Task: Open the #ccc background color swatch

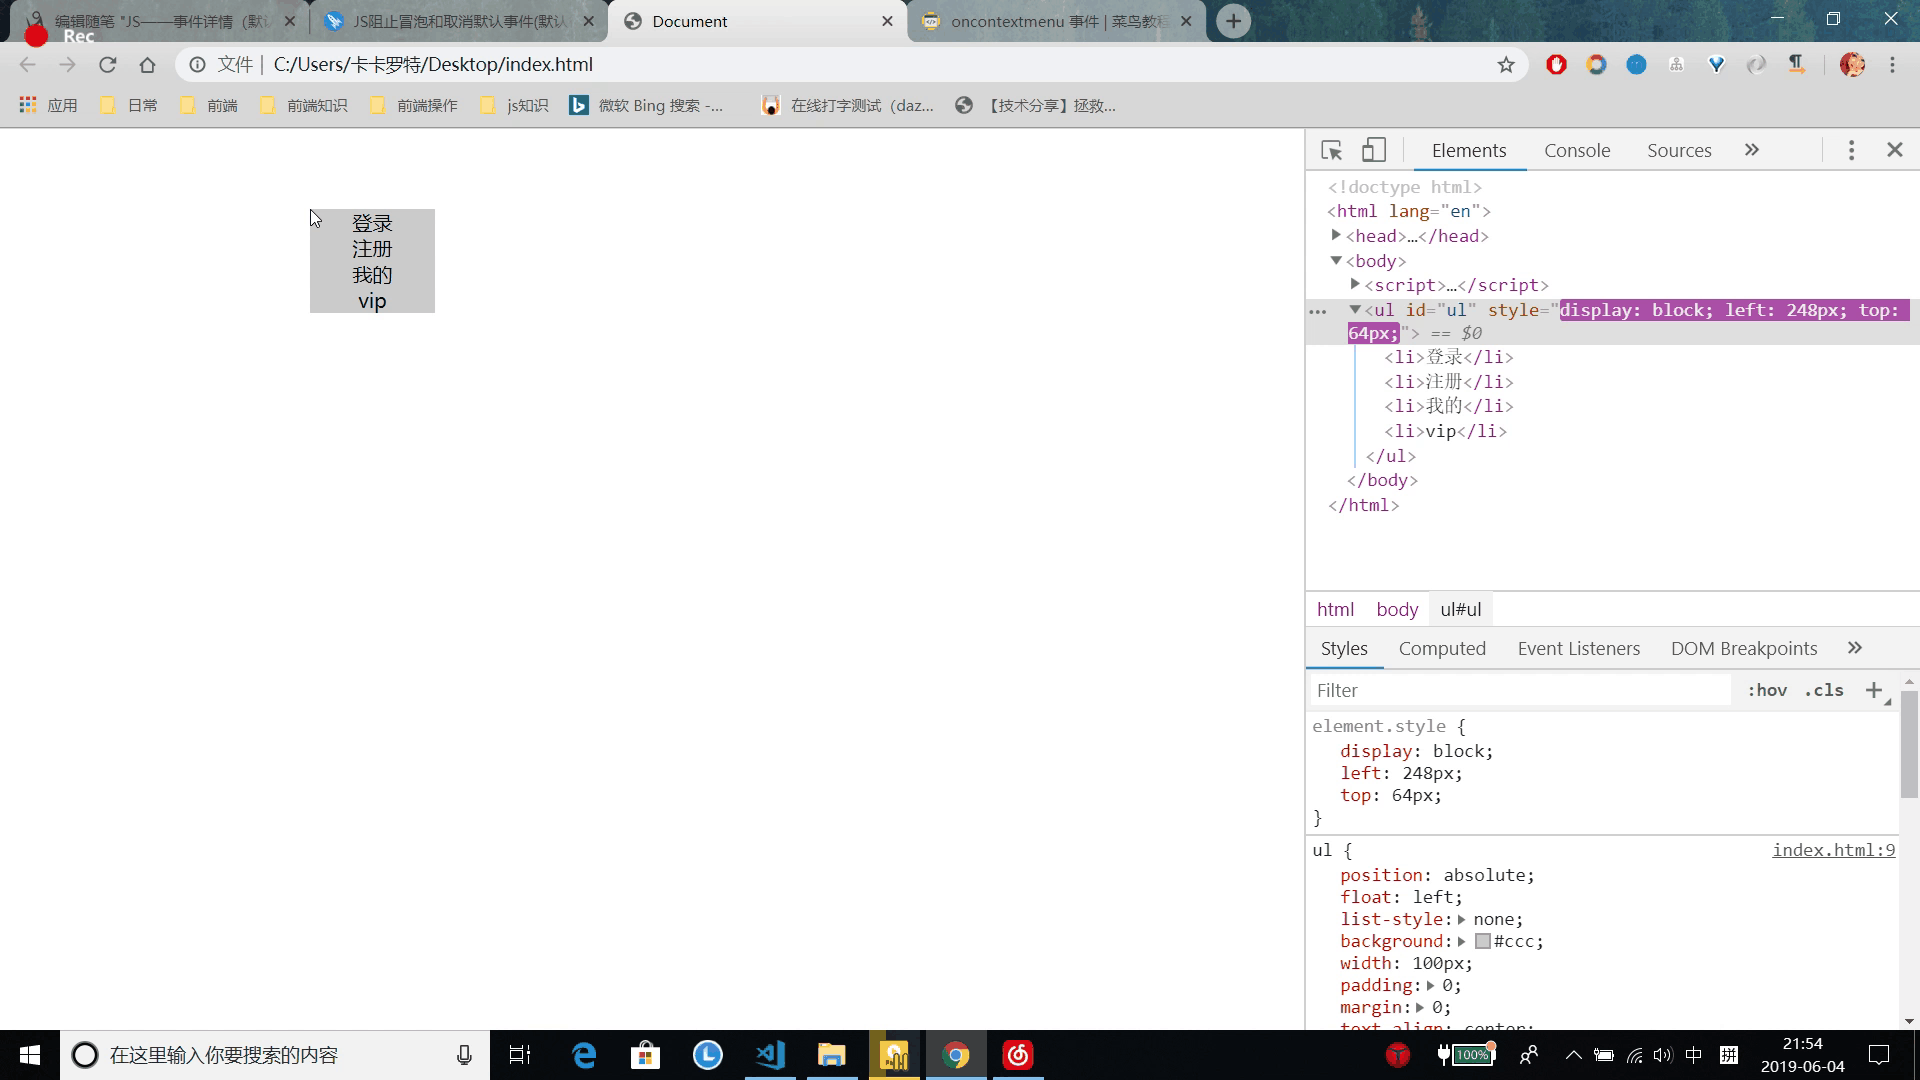Action: [1483, 941]
